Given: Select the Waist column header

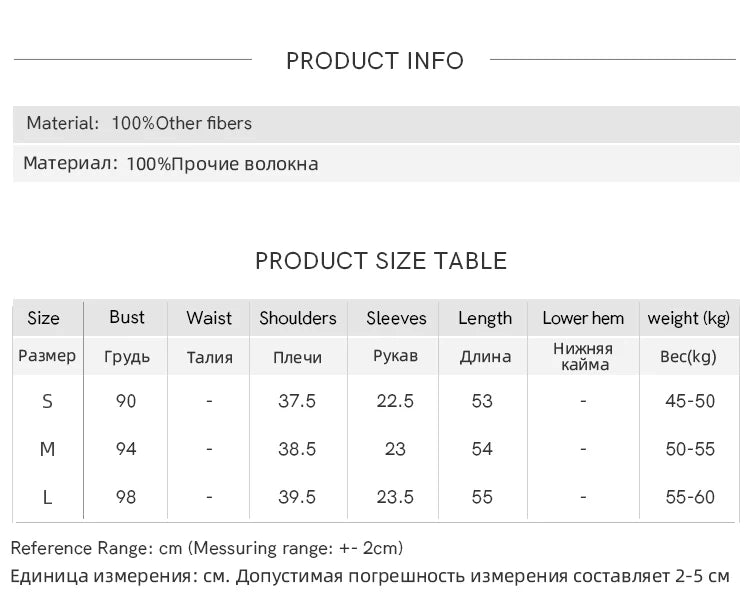Looking at the screenshot, I should point(209,318).
